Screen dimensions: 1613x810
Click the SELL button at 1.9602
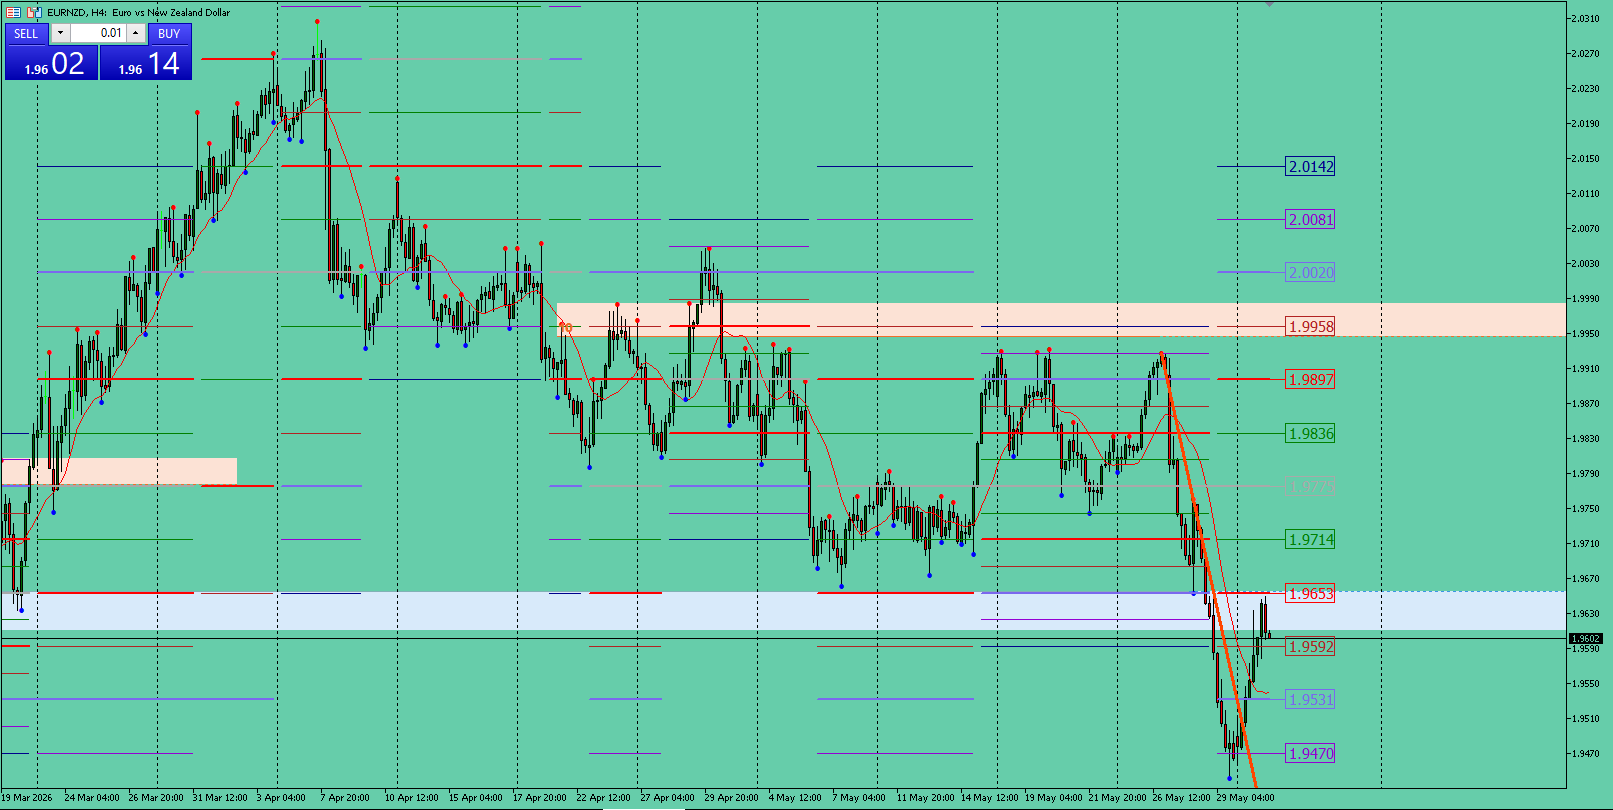point(51,53)
